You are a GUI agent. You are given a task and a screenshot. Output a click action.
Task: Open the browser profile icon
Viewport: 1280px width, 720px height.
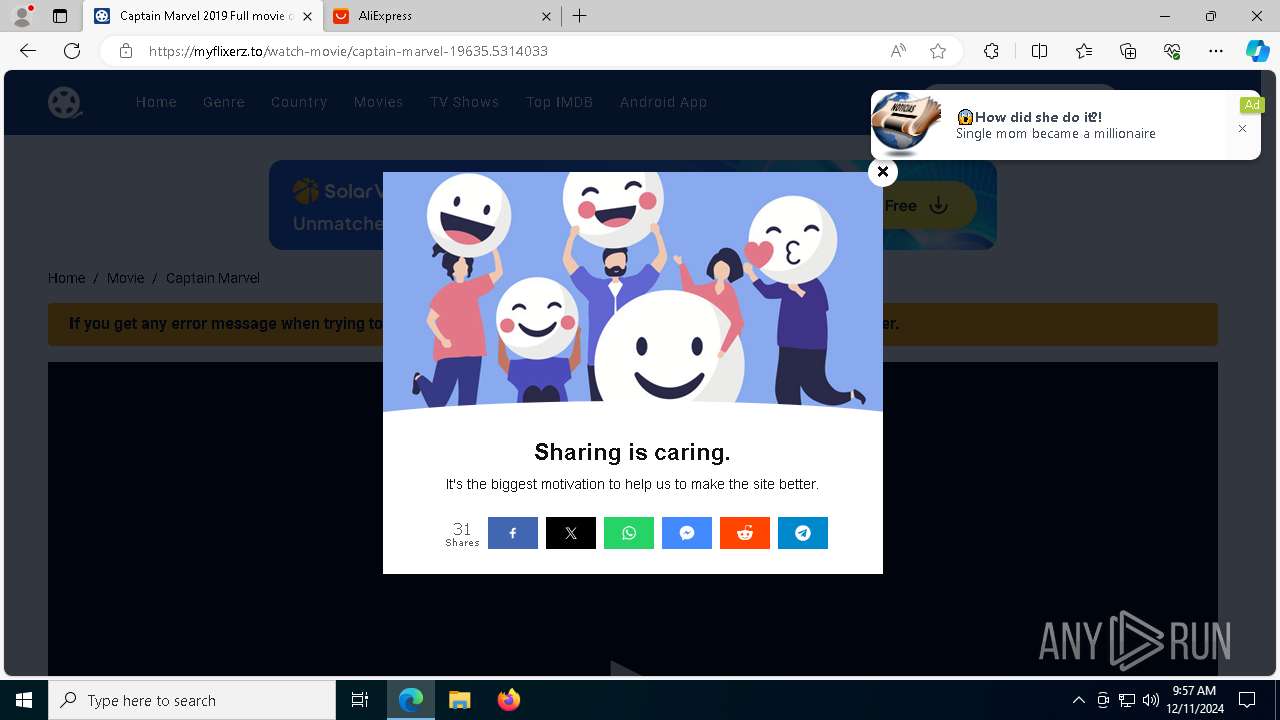pos(22,16)
